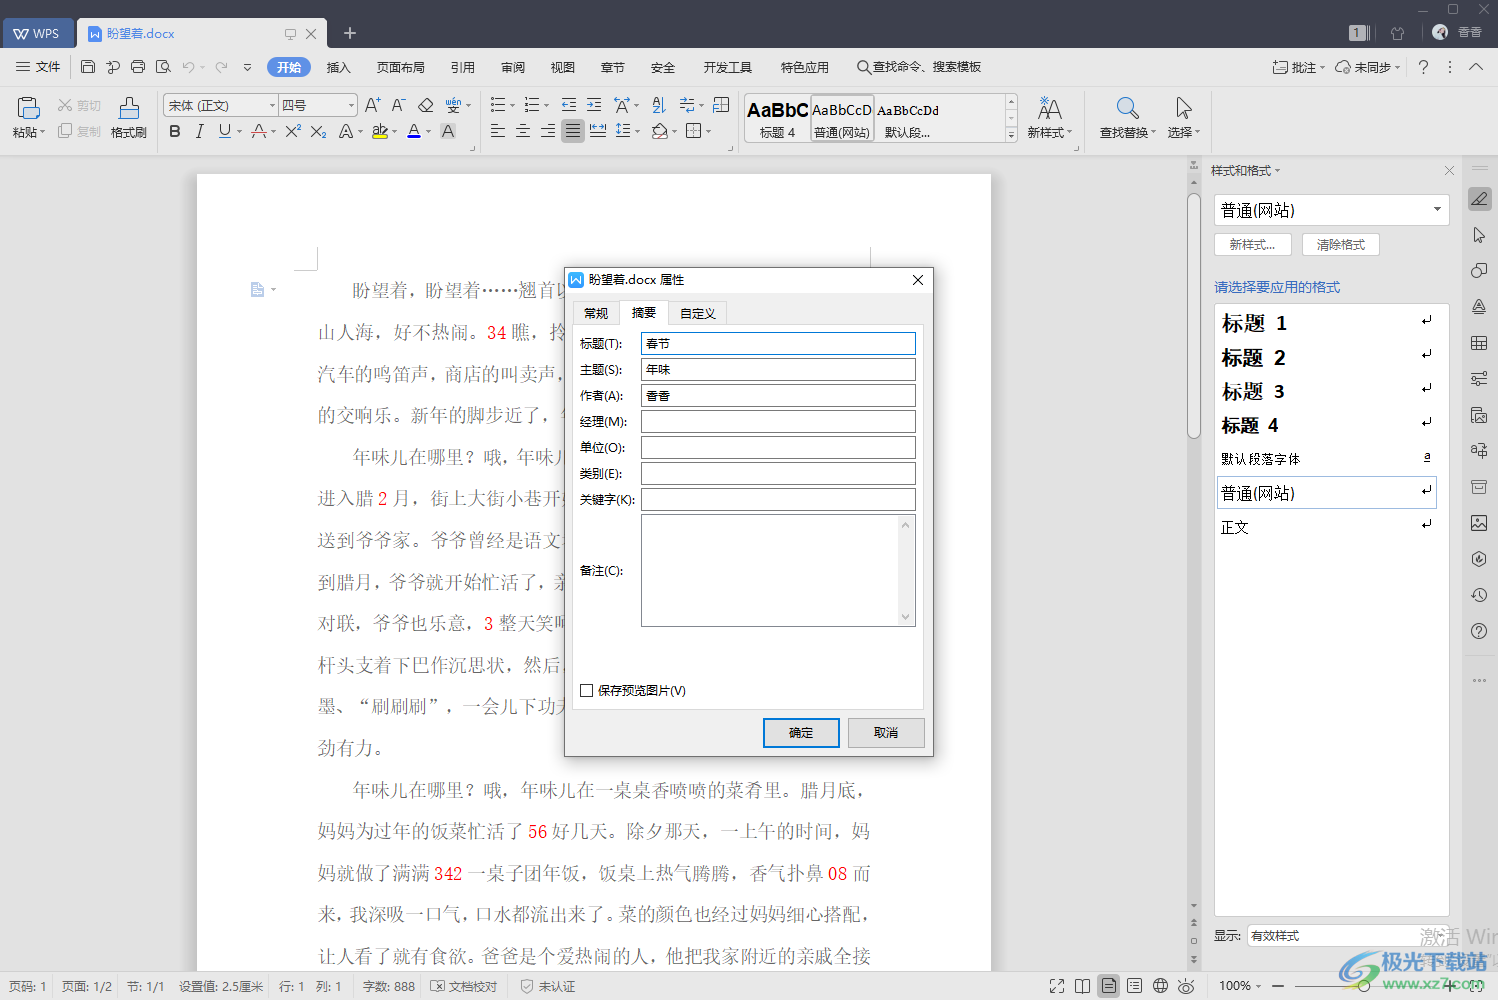Select the Format Painter tool
Viewport: 1498px width, 1000px height.
coord(129,118)
